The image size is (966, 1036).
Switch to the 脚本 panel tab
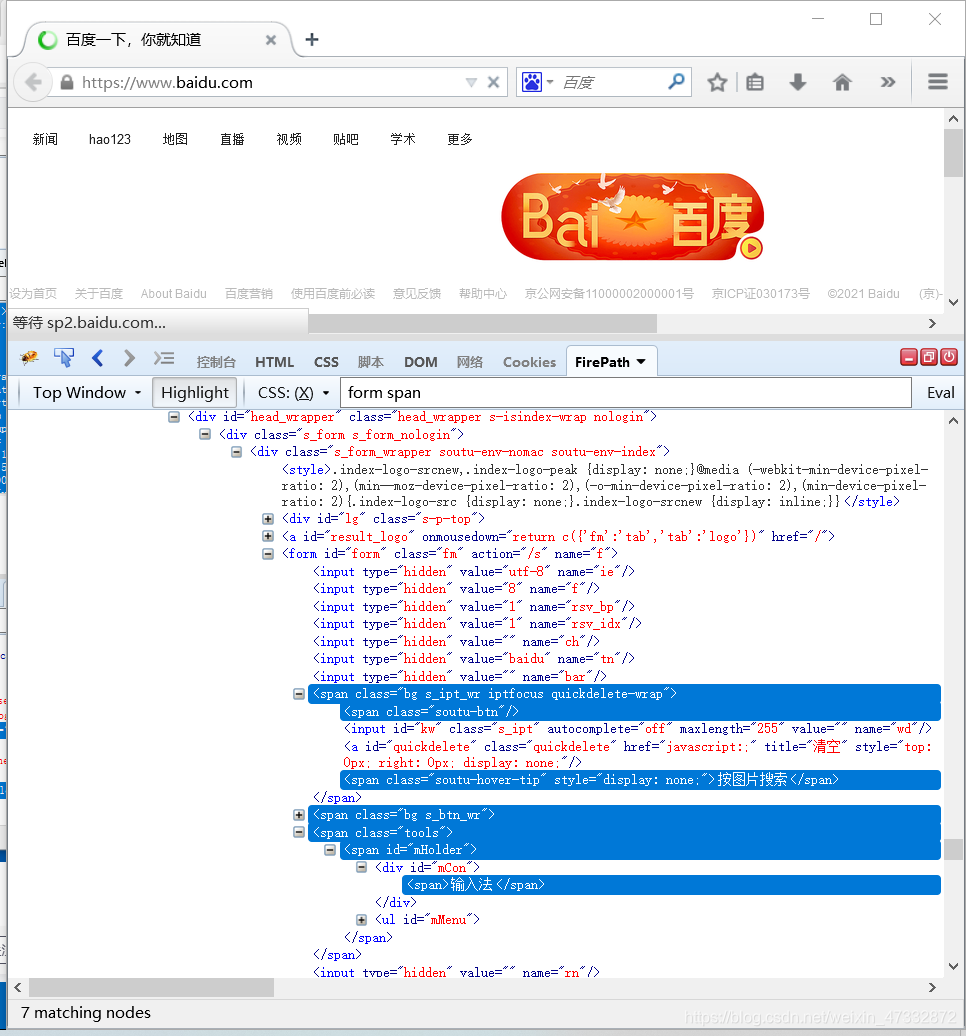click(x=371, y=362)
